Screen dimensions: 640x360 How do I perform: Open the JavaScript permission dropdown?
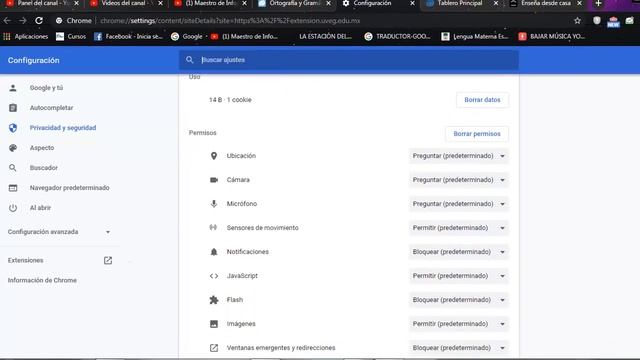point(458,276)
